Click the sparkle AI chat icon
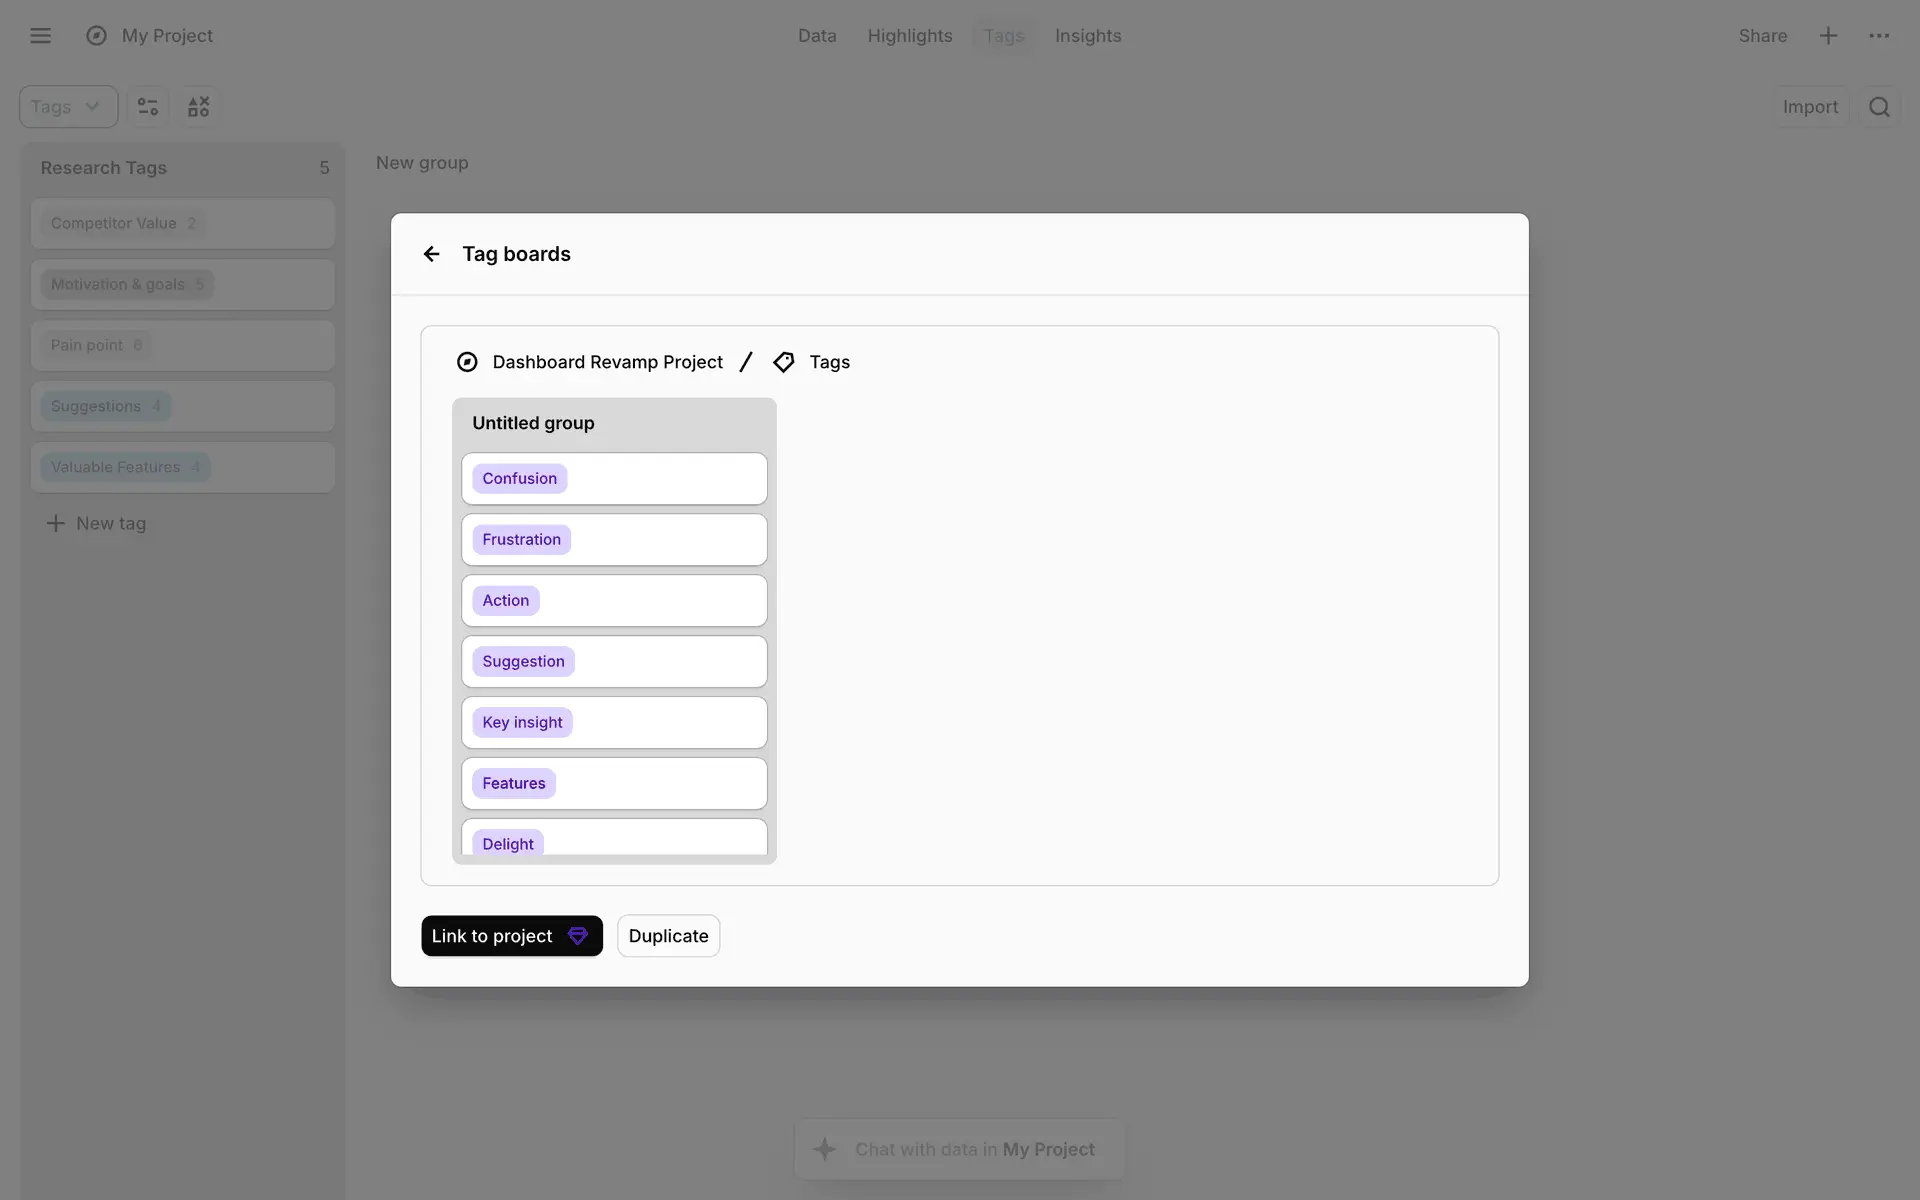 [825, 1149]
